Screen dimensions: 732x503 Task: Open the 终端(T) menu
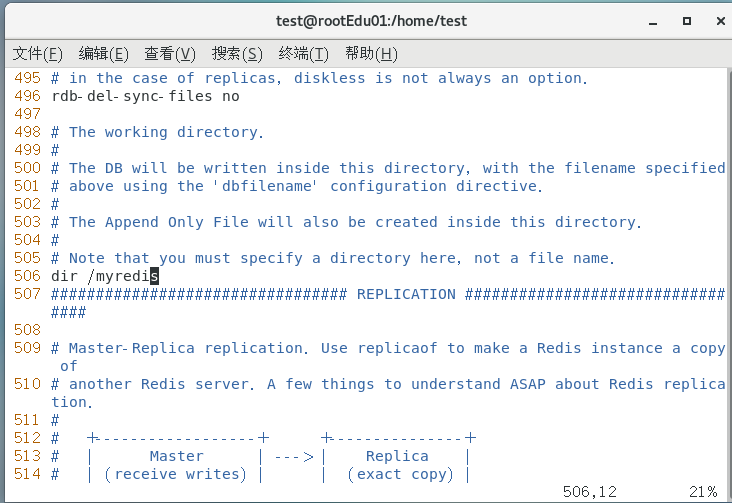pos(303,53)
